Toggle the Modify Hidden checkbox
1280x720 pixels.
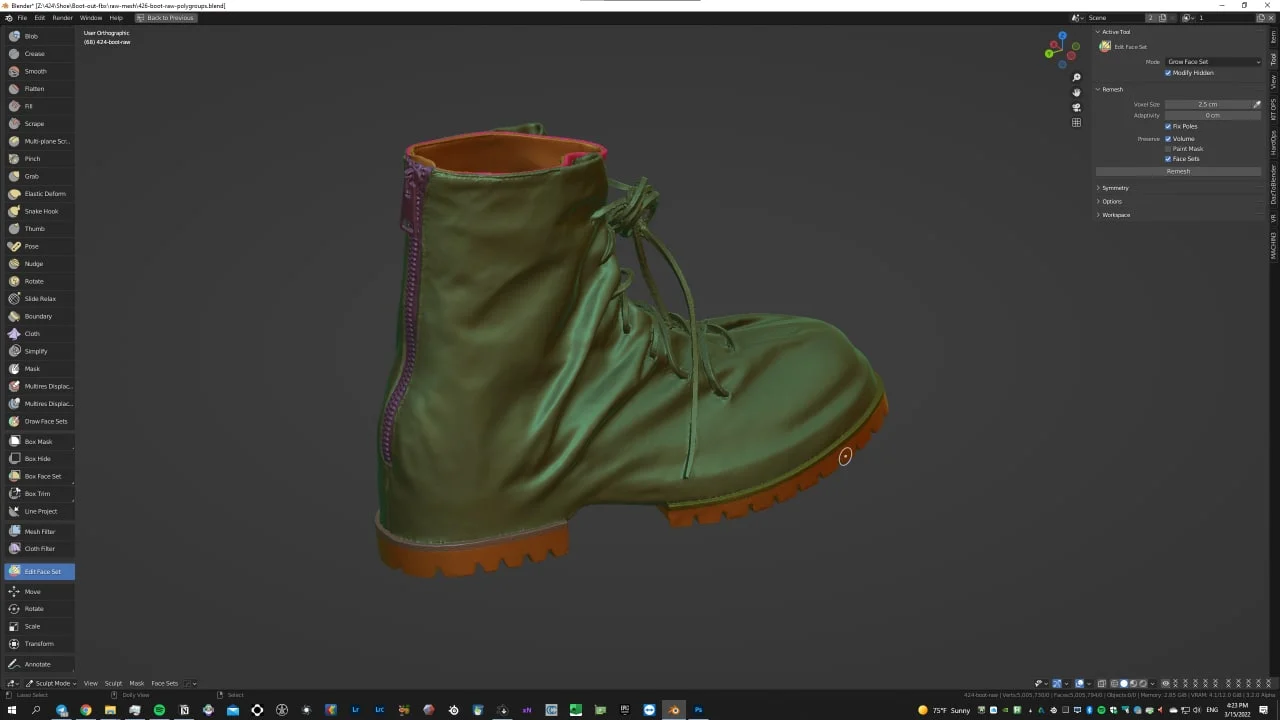pyautogui.click(x=1168, y=73)
